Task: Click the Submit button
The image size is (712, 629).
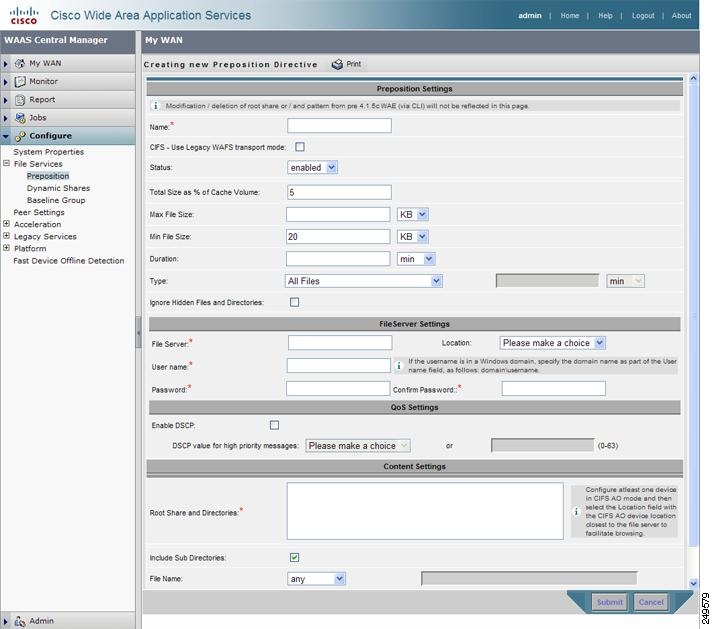Action: pyautogui.click(x=609, y=602)
